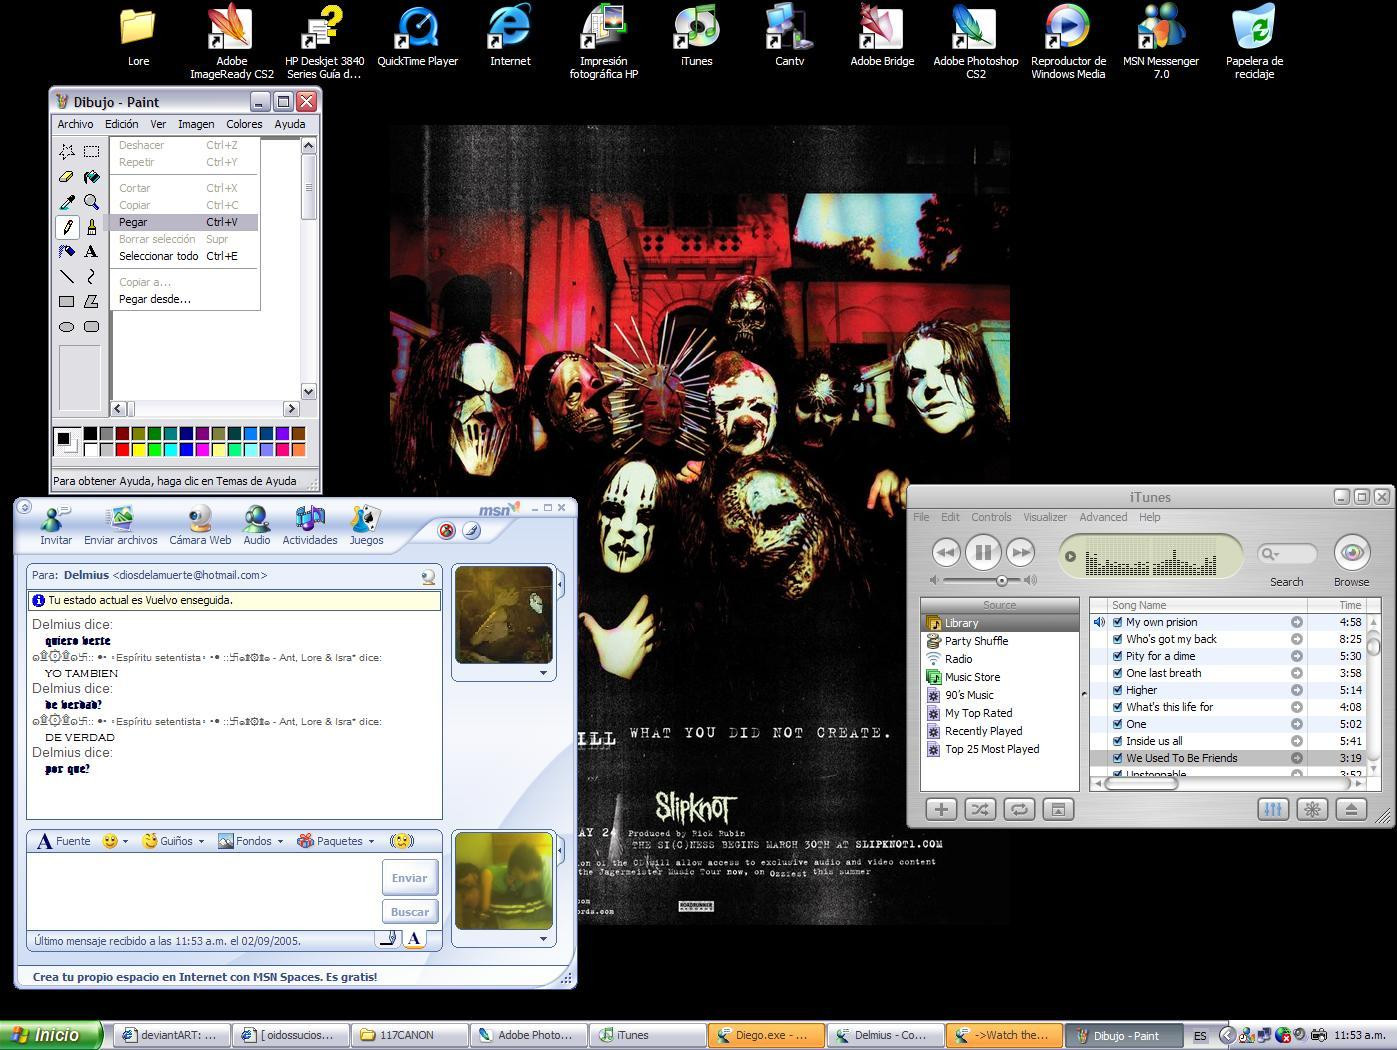Select the Fill with color bucket tool

[91, 177]
